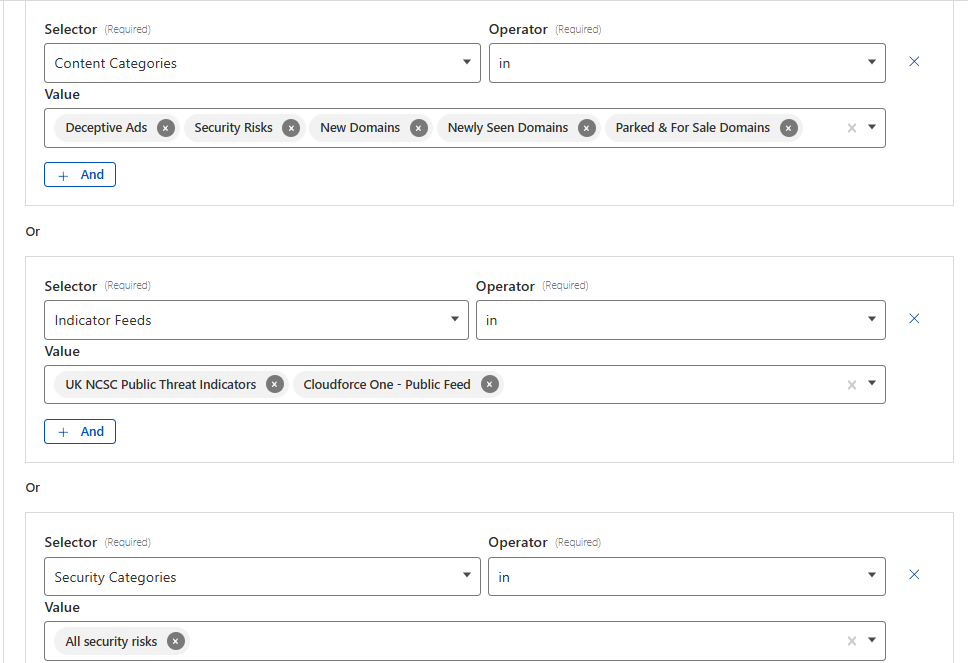The width and height of the screenshot is (968, 663).
Task: Delete the Content Categories condition row
Action: pos(914,62)
